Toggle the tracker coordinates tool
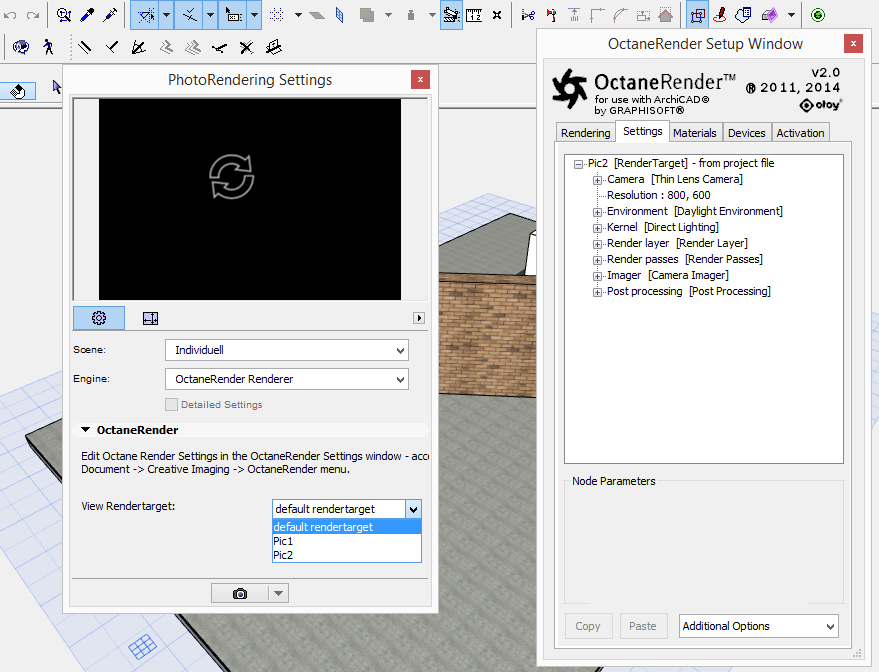 coord(233,15)
